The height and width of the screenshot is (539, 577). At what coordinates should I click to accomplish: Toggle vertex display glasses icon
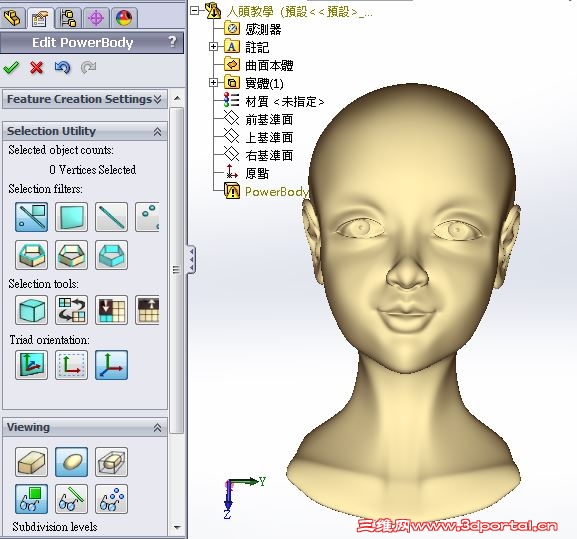(x=111, y=499)
